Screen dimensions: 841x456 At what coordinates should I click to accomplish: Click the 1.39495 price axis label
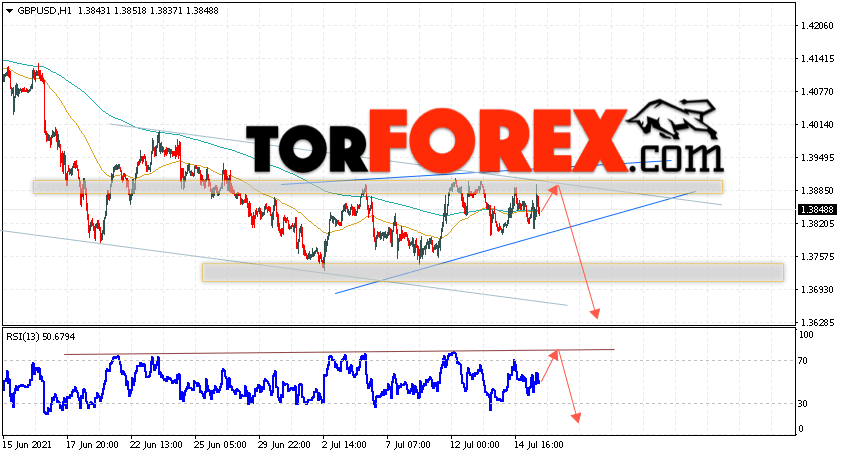(817, 158)
